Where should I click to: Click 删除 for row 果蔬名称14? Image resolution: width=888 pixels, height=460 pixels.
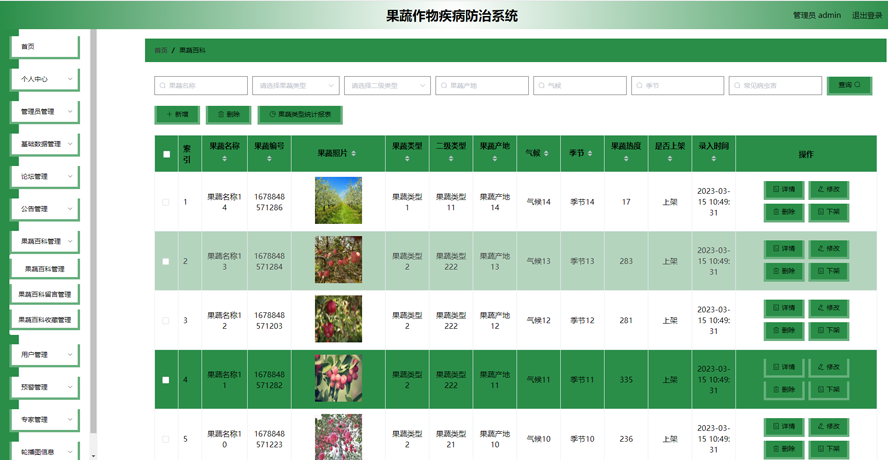coord(784,212)
